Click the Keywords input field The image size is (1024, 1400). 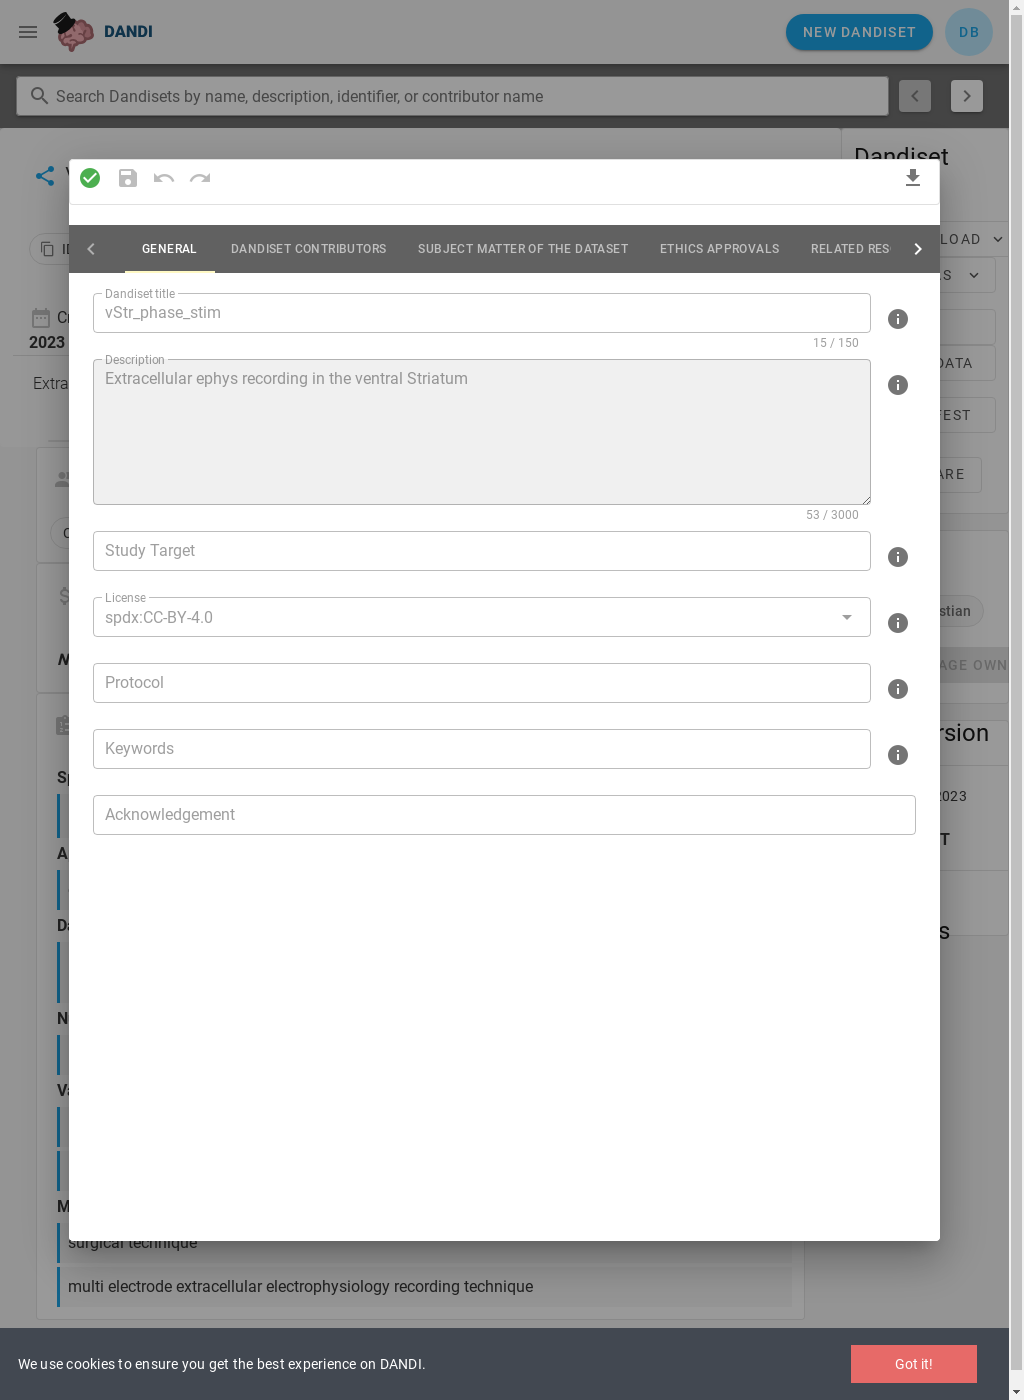point(482,749)
